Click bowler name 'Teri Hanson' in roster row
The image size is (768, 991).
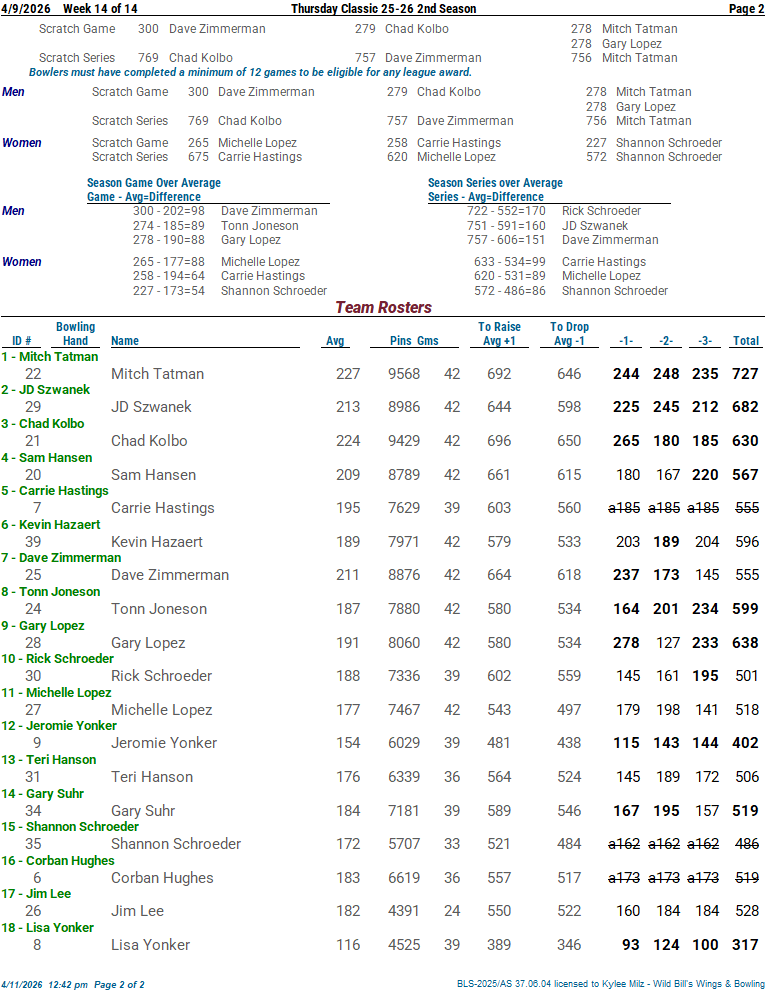(152, 777)
